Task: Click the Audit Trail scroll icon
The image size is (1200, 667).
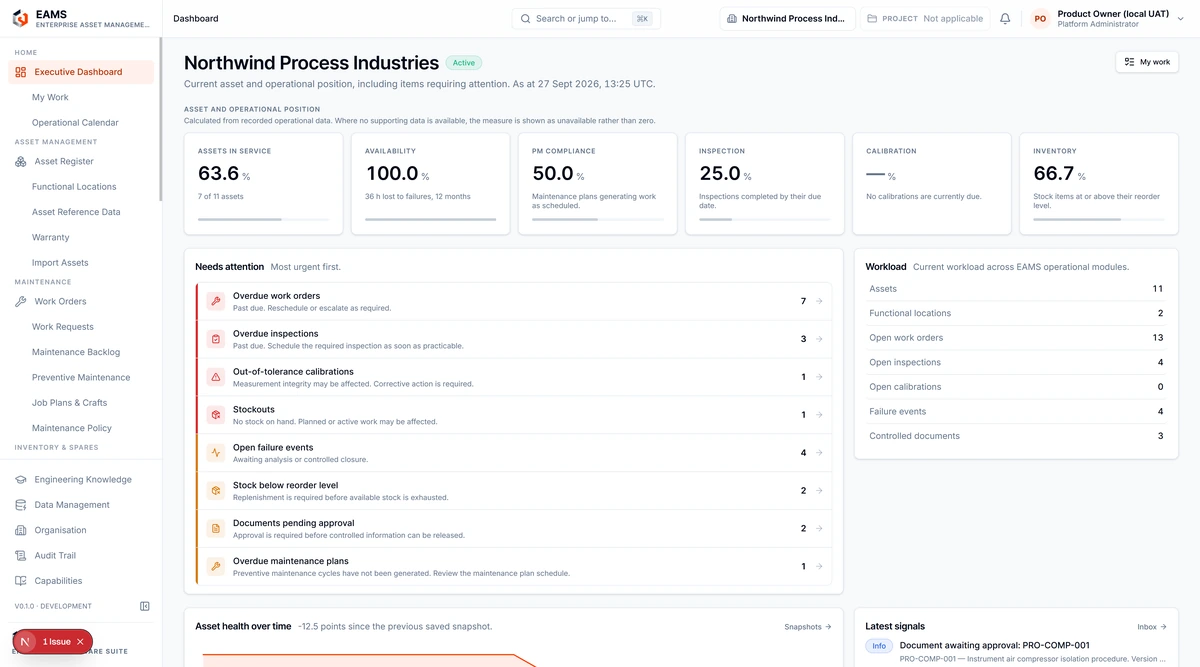Action: pos(21,555)
